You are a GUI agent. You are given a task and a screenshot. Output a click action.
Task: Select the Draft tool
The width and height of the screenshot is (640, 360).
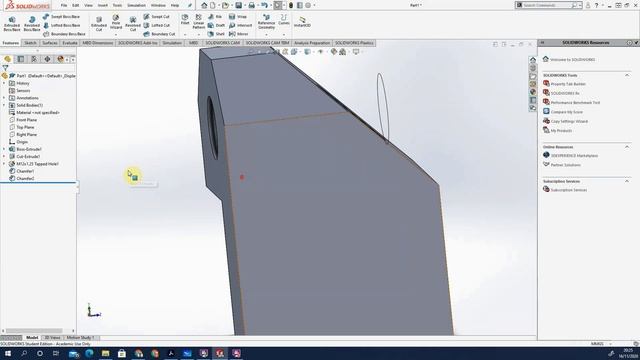pyautogui.click(x=216, y=25)
